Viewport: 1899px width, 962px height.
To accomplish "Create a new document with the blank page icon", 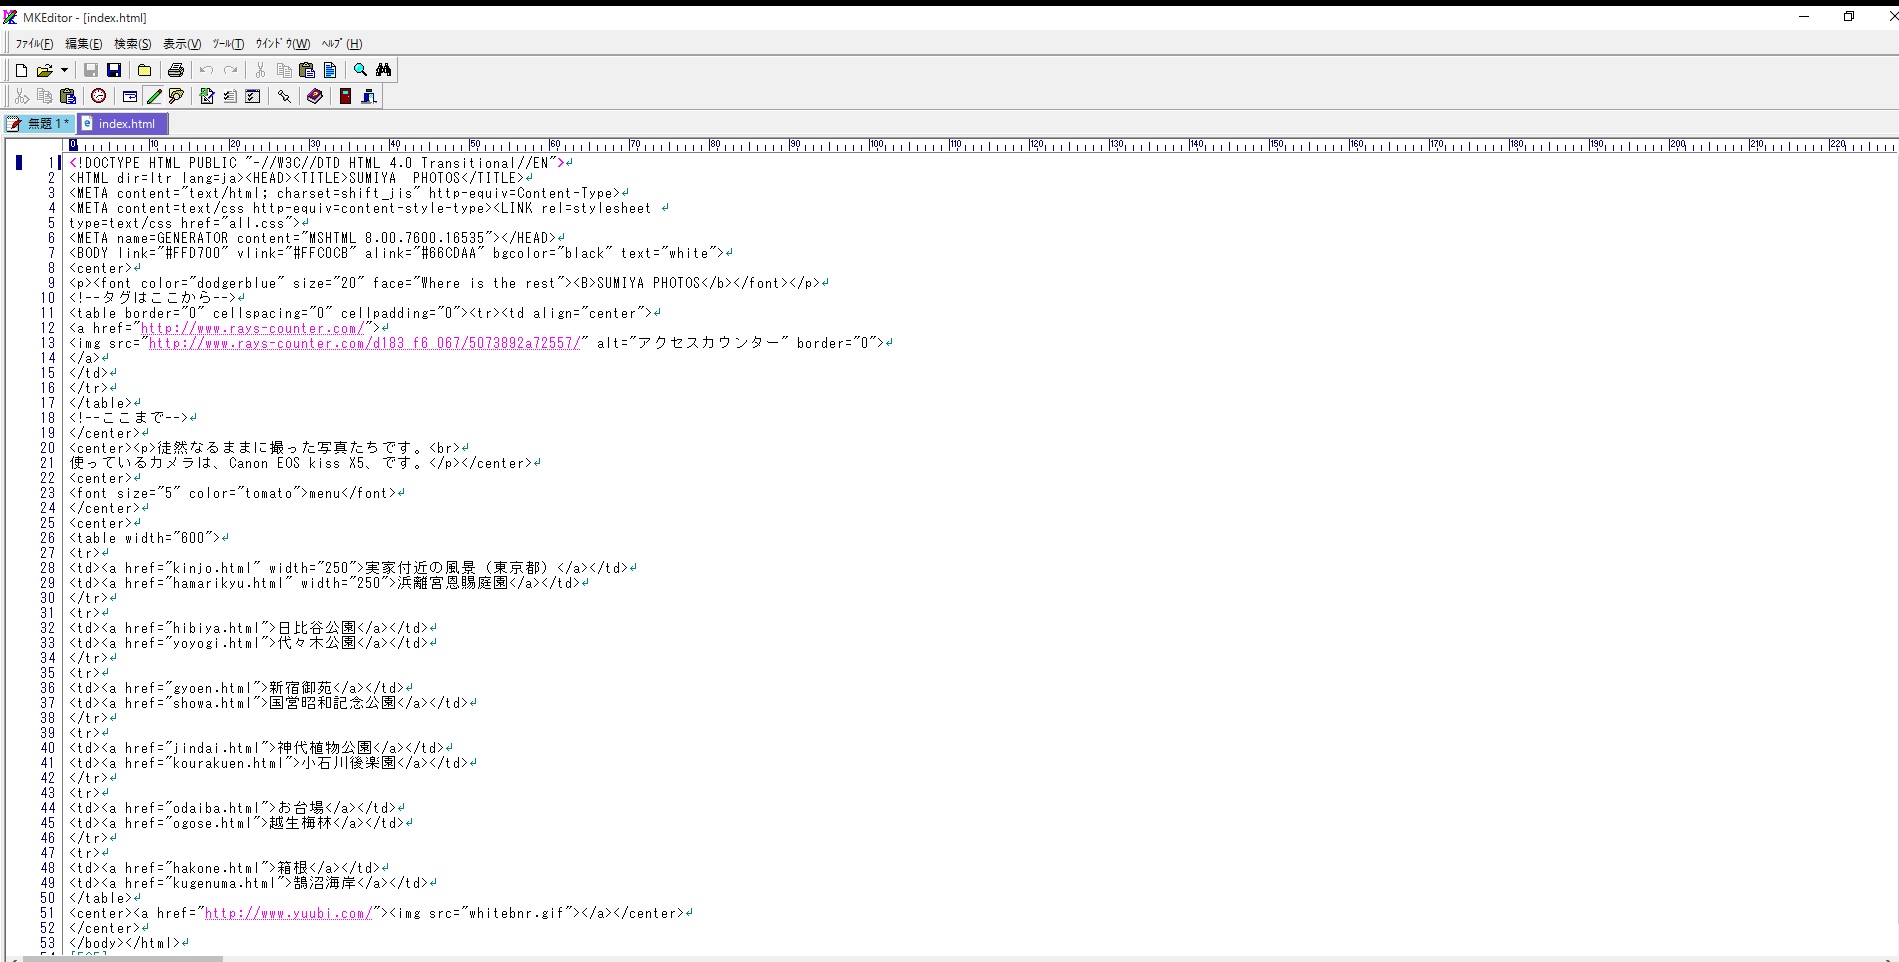I will pyautogui.click(x=21, y=70).
